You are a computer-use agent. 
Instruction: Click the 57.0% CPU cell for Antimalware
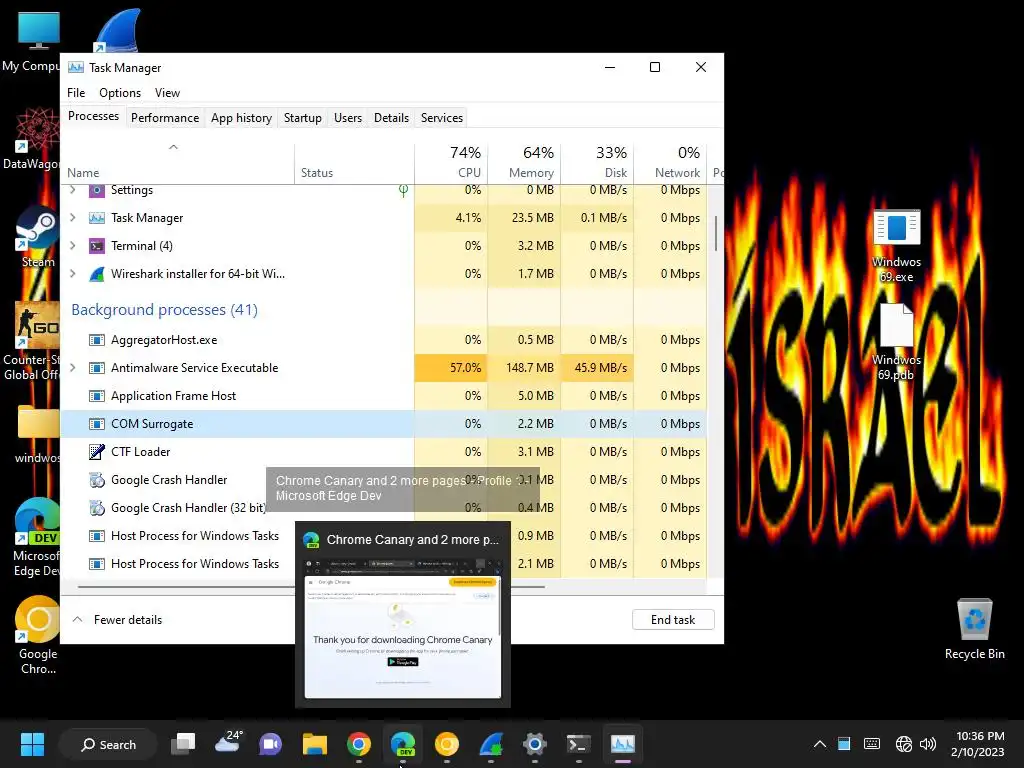click(x=451, y=368)
